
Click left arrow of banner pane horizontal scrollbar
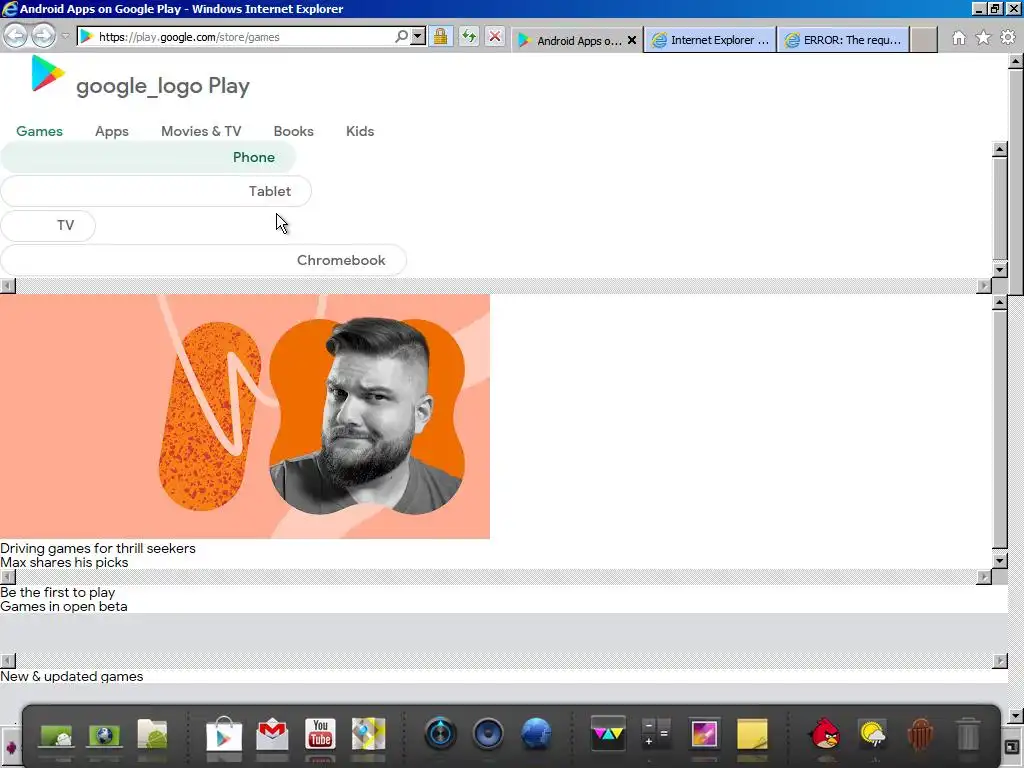coord(8,577)
